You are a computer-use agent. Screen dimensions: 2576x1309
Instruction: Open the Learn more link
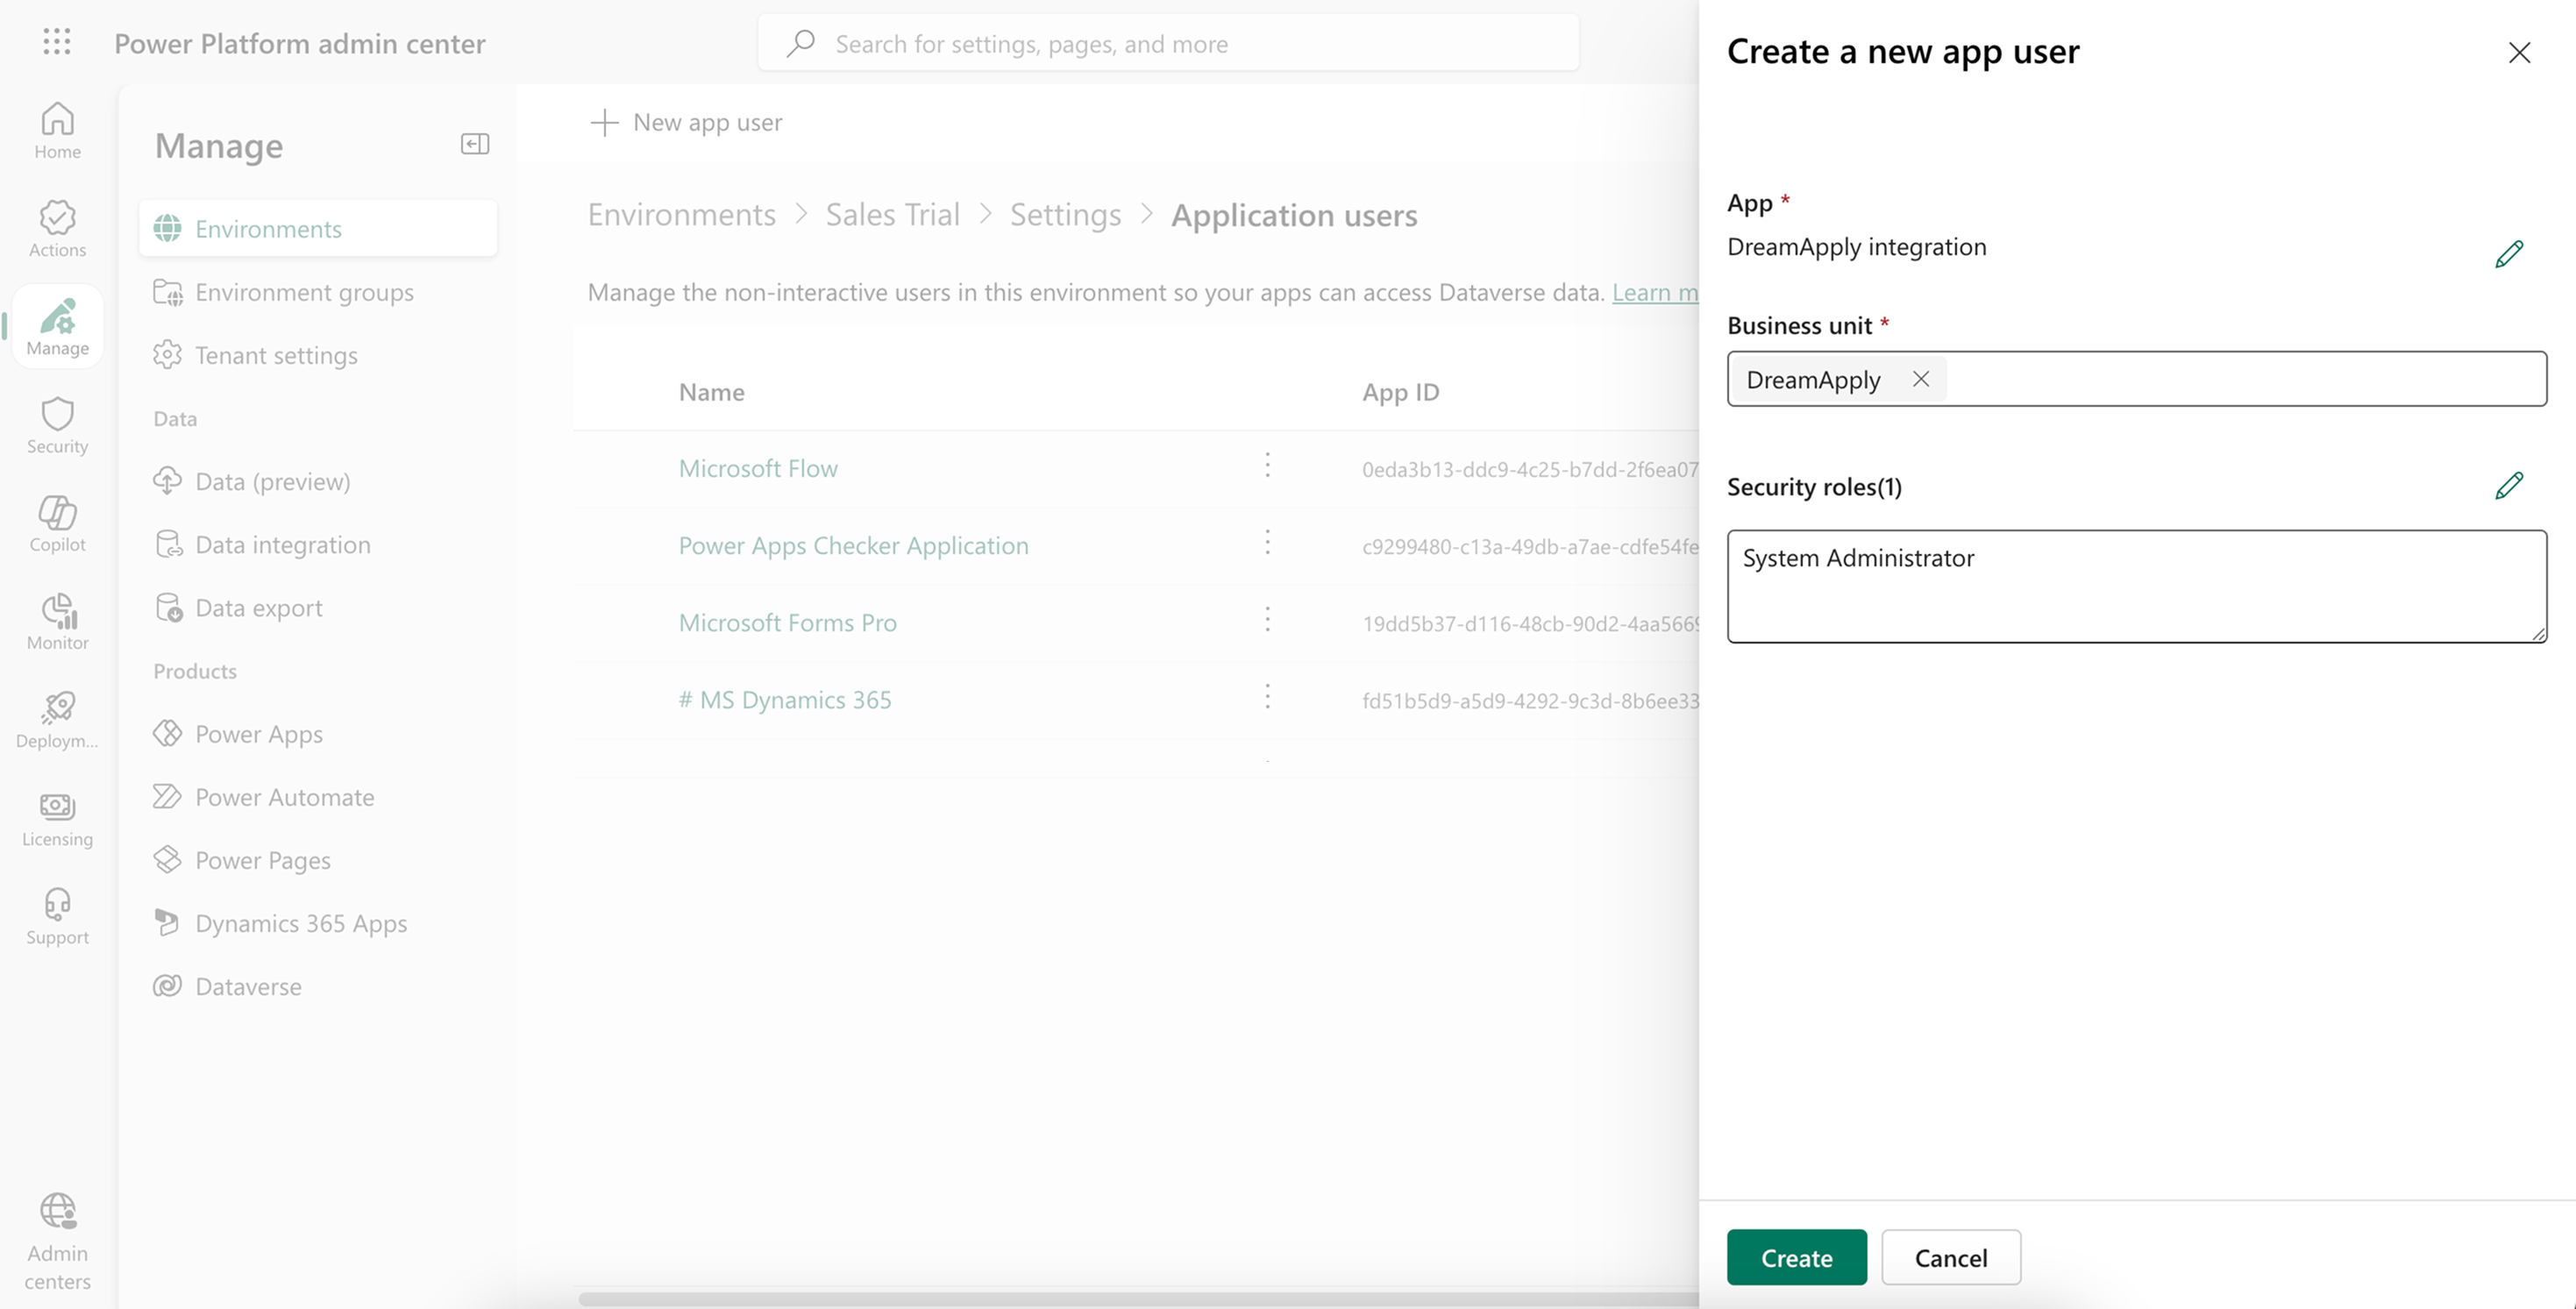[x=1655, y=292]
